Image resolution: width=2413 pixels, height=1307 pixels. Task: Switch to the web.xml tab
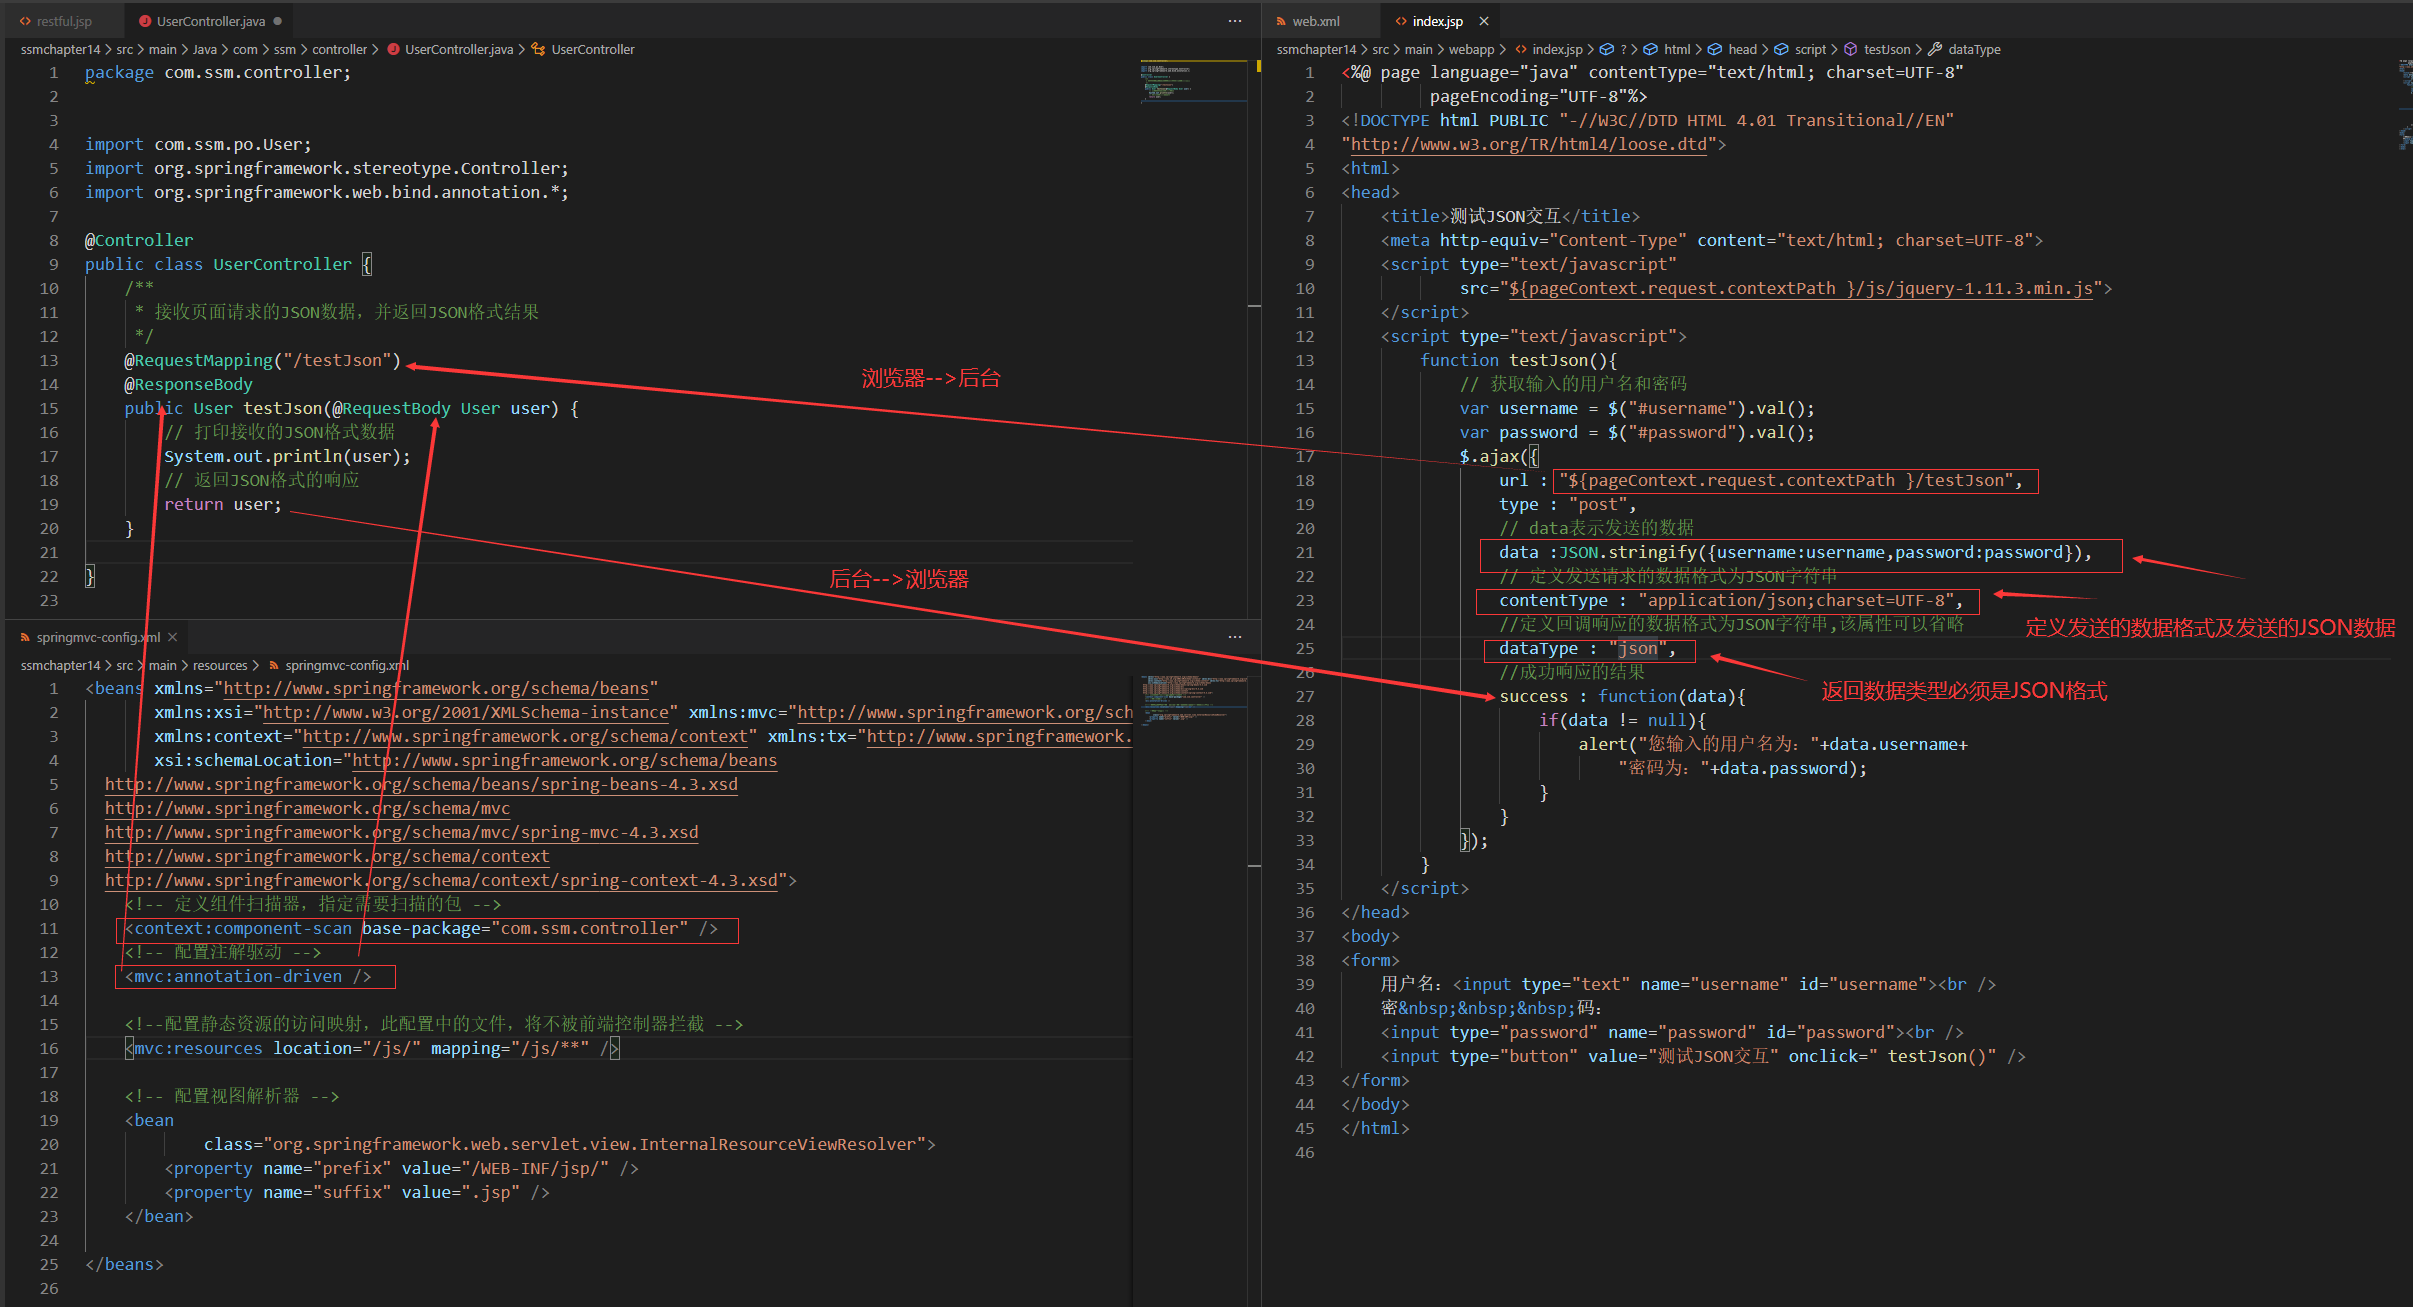(1315, 21)
